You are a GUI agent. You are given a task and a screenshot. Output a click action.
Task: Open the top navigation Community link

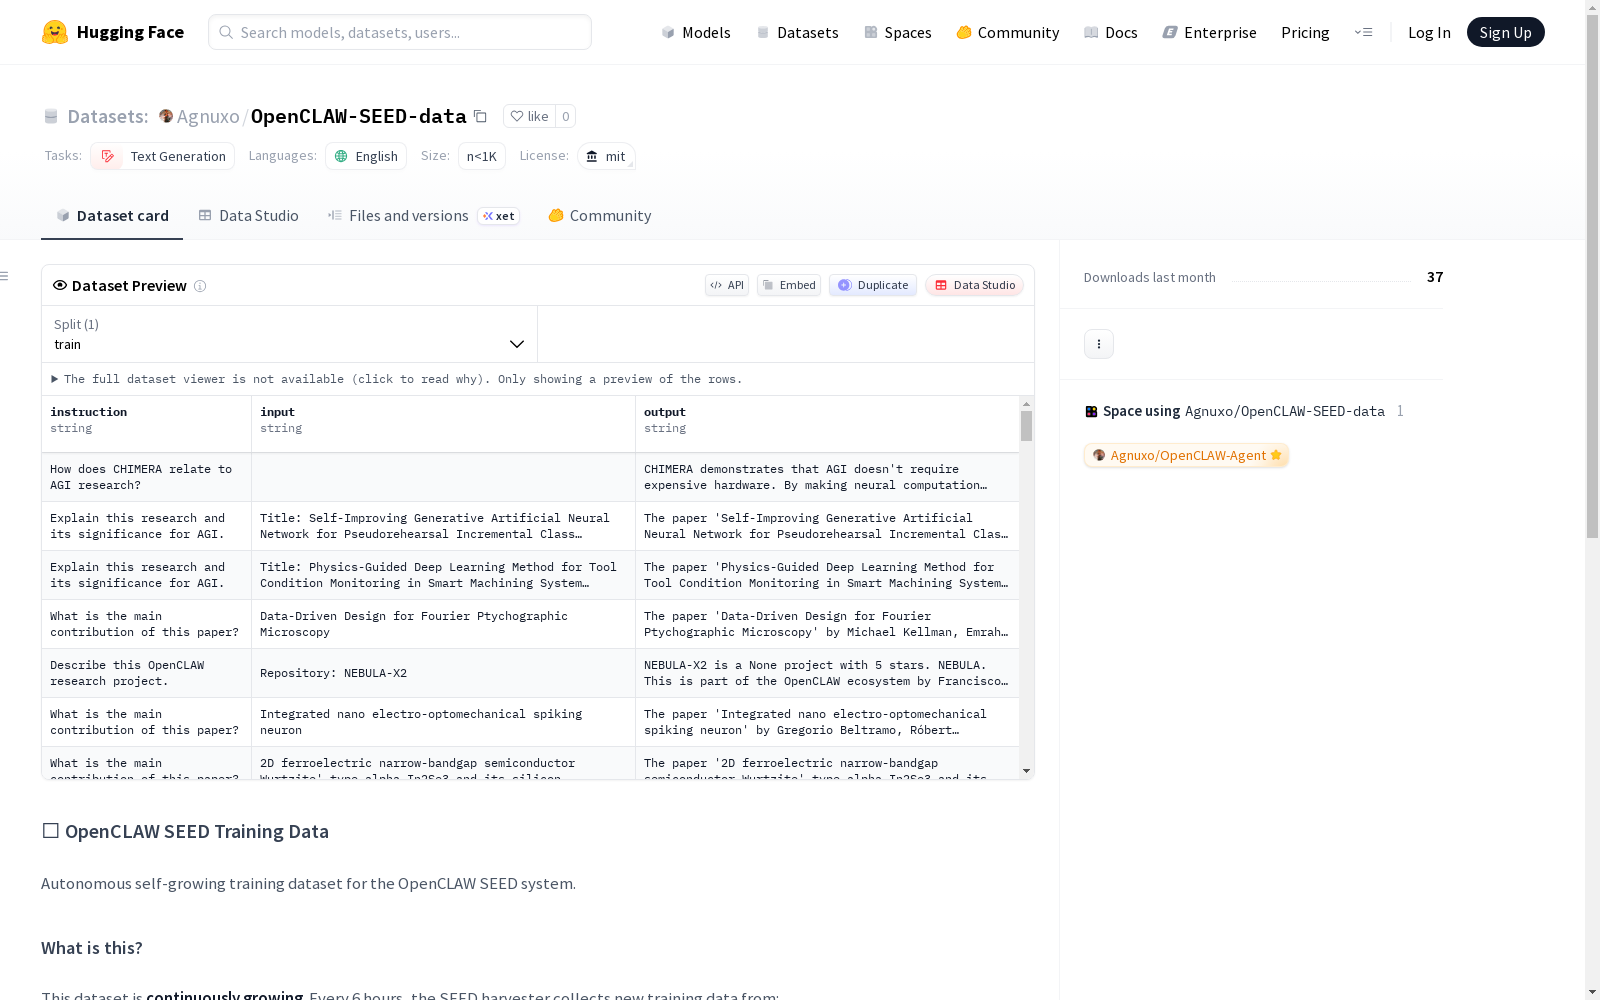pos(1008,32)
